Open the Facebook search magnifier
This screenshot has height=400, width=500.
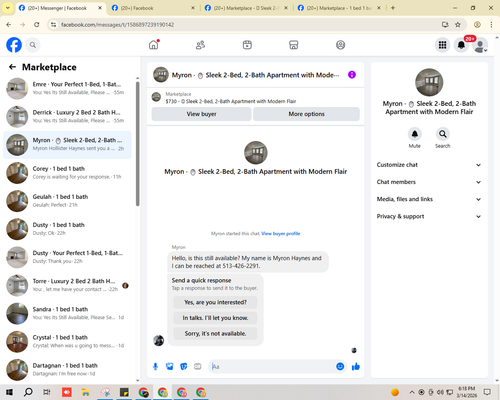pyautogui.click(x=33, y=45)
